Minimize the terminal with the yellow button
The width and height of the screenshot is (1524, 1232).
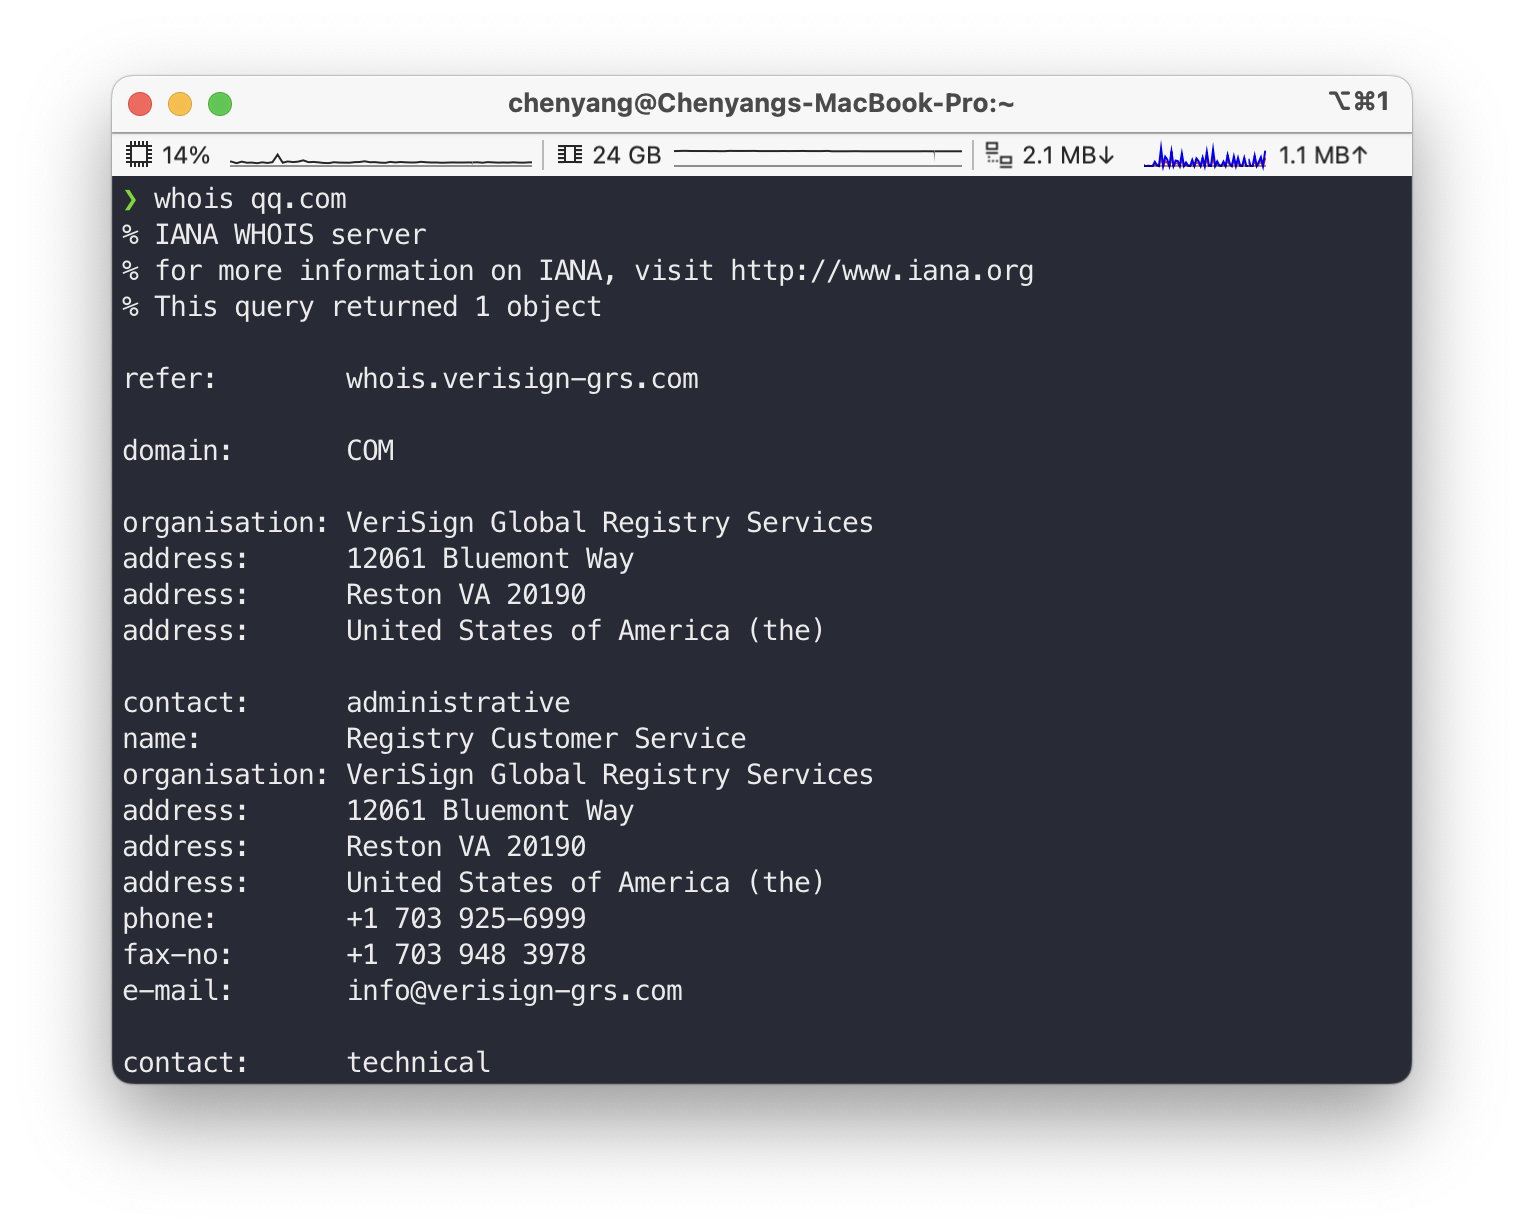(180, 104)
